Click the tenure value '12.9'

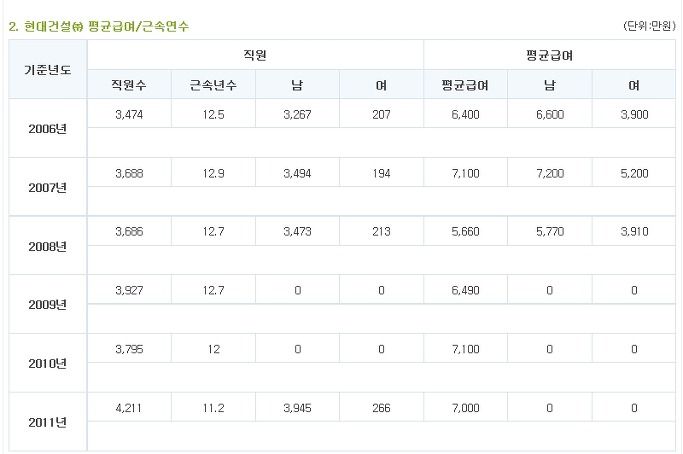pyautogui.click(x=213, y=173)
